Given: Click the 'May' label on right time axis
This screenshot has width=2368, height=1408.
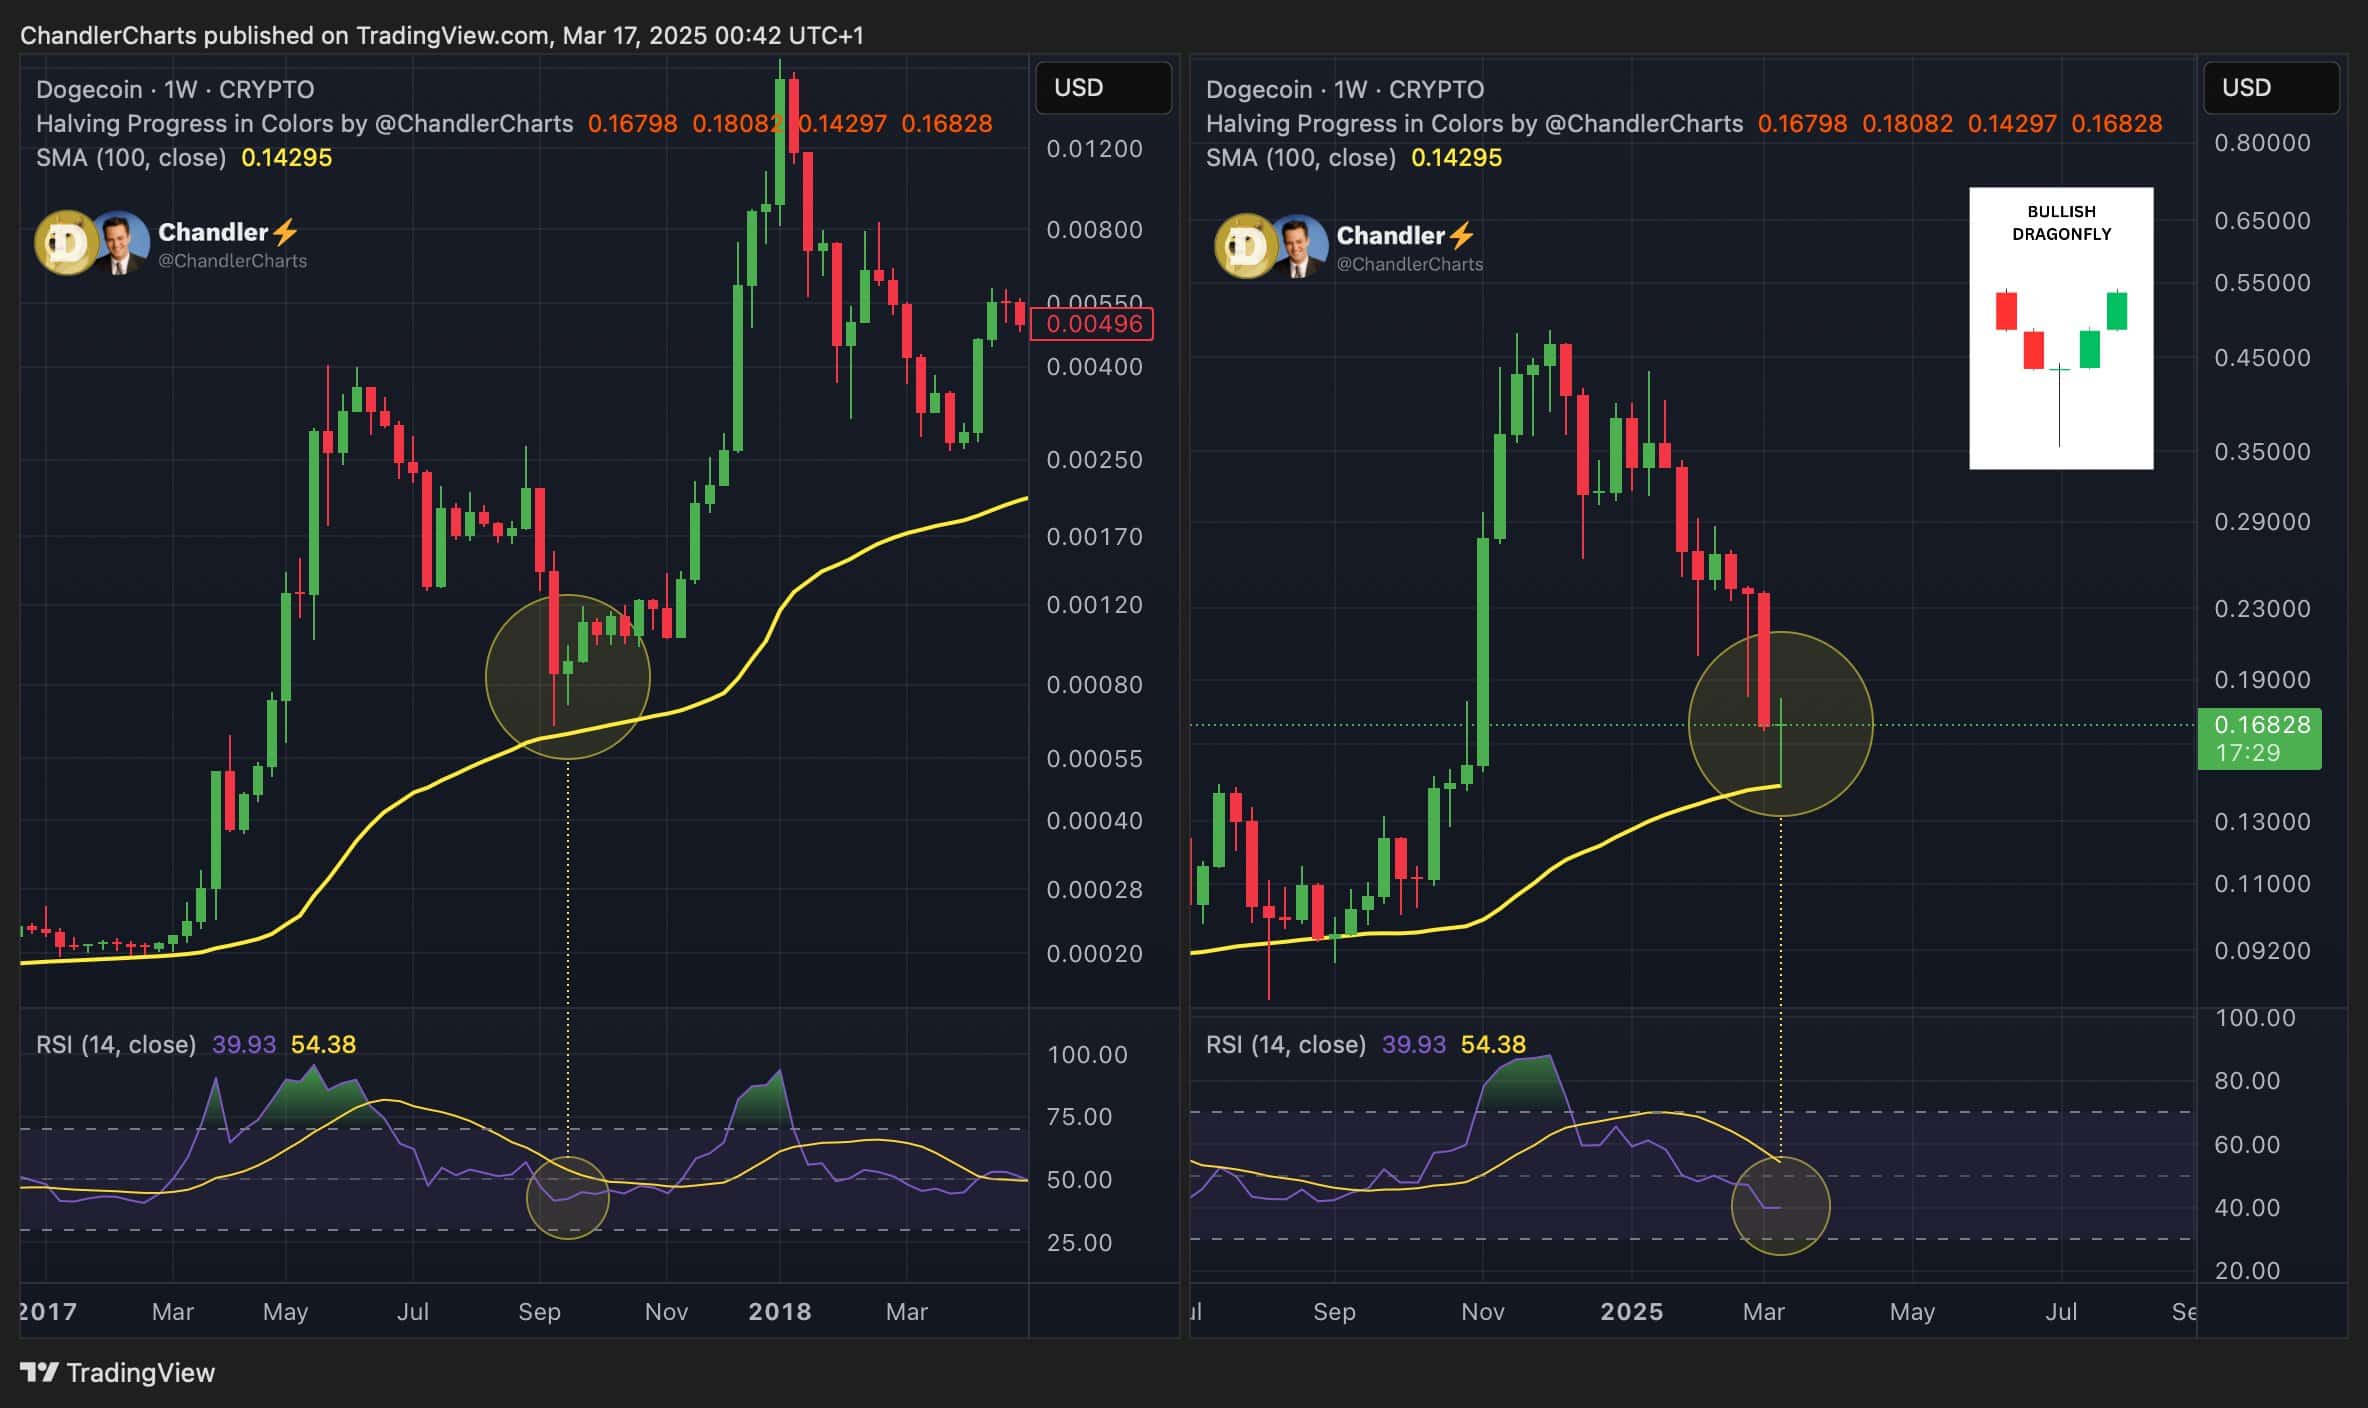Looking at the screenshot, I should click(1912, 1312).
